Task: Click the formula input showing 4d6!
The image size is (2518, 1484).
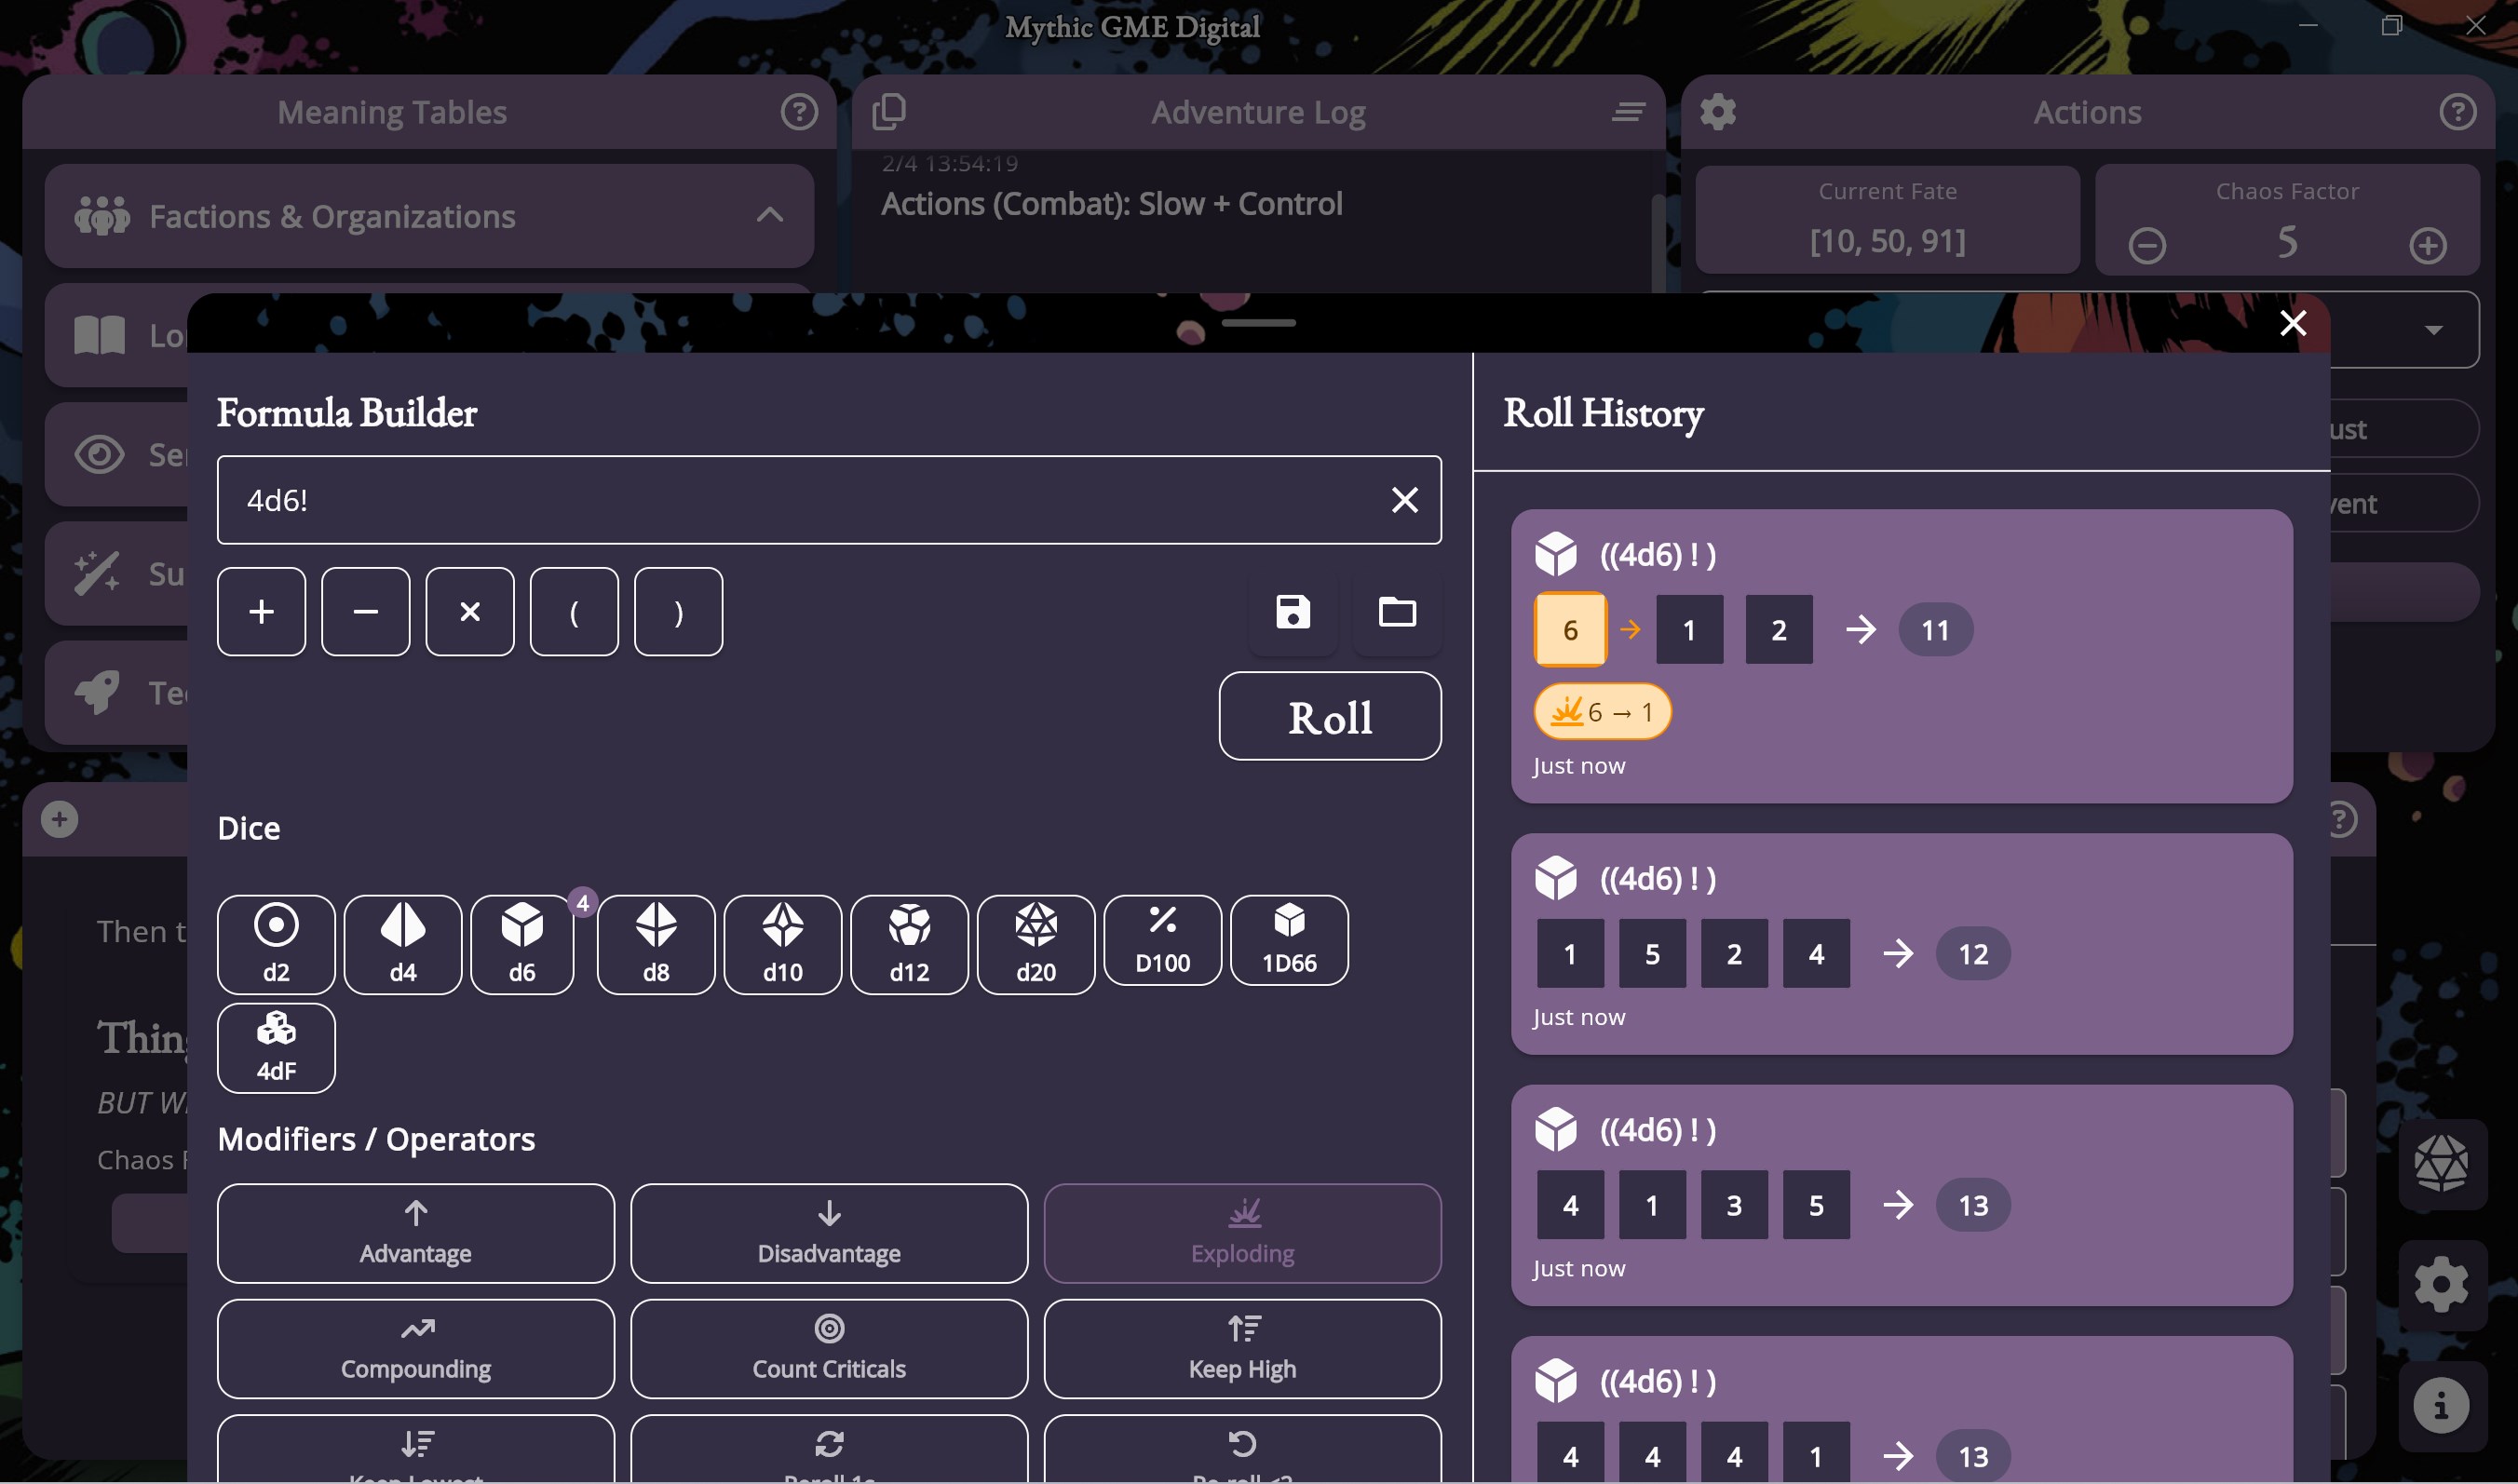Action: pos(800,500)
